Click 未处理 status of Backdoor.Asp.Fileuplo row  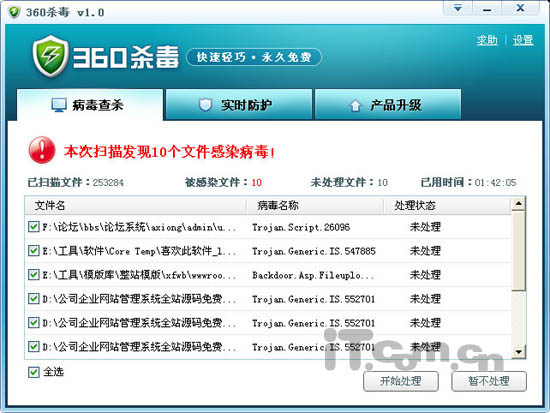[x=425, y=275]
